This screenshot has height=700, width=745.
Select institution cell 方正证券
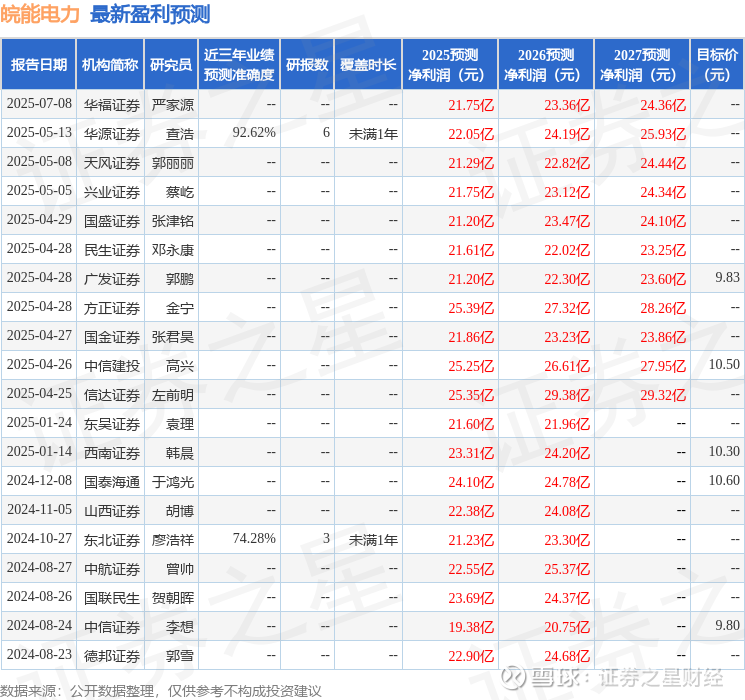point(112,308)
